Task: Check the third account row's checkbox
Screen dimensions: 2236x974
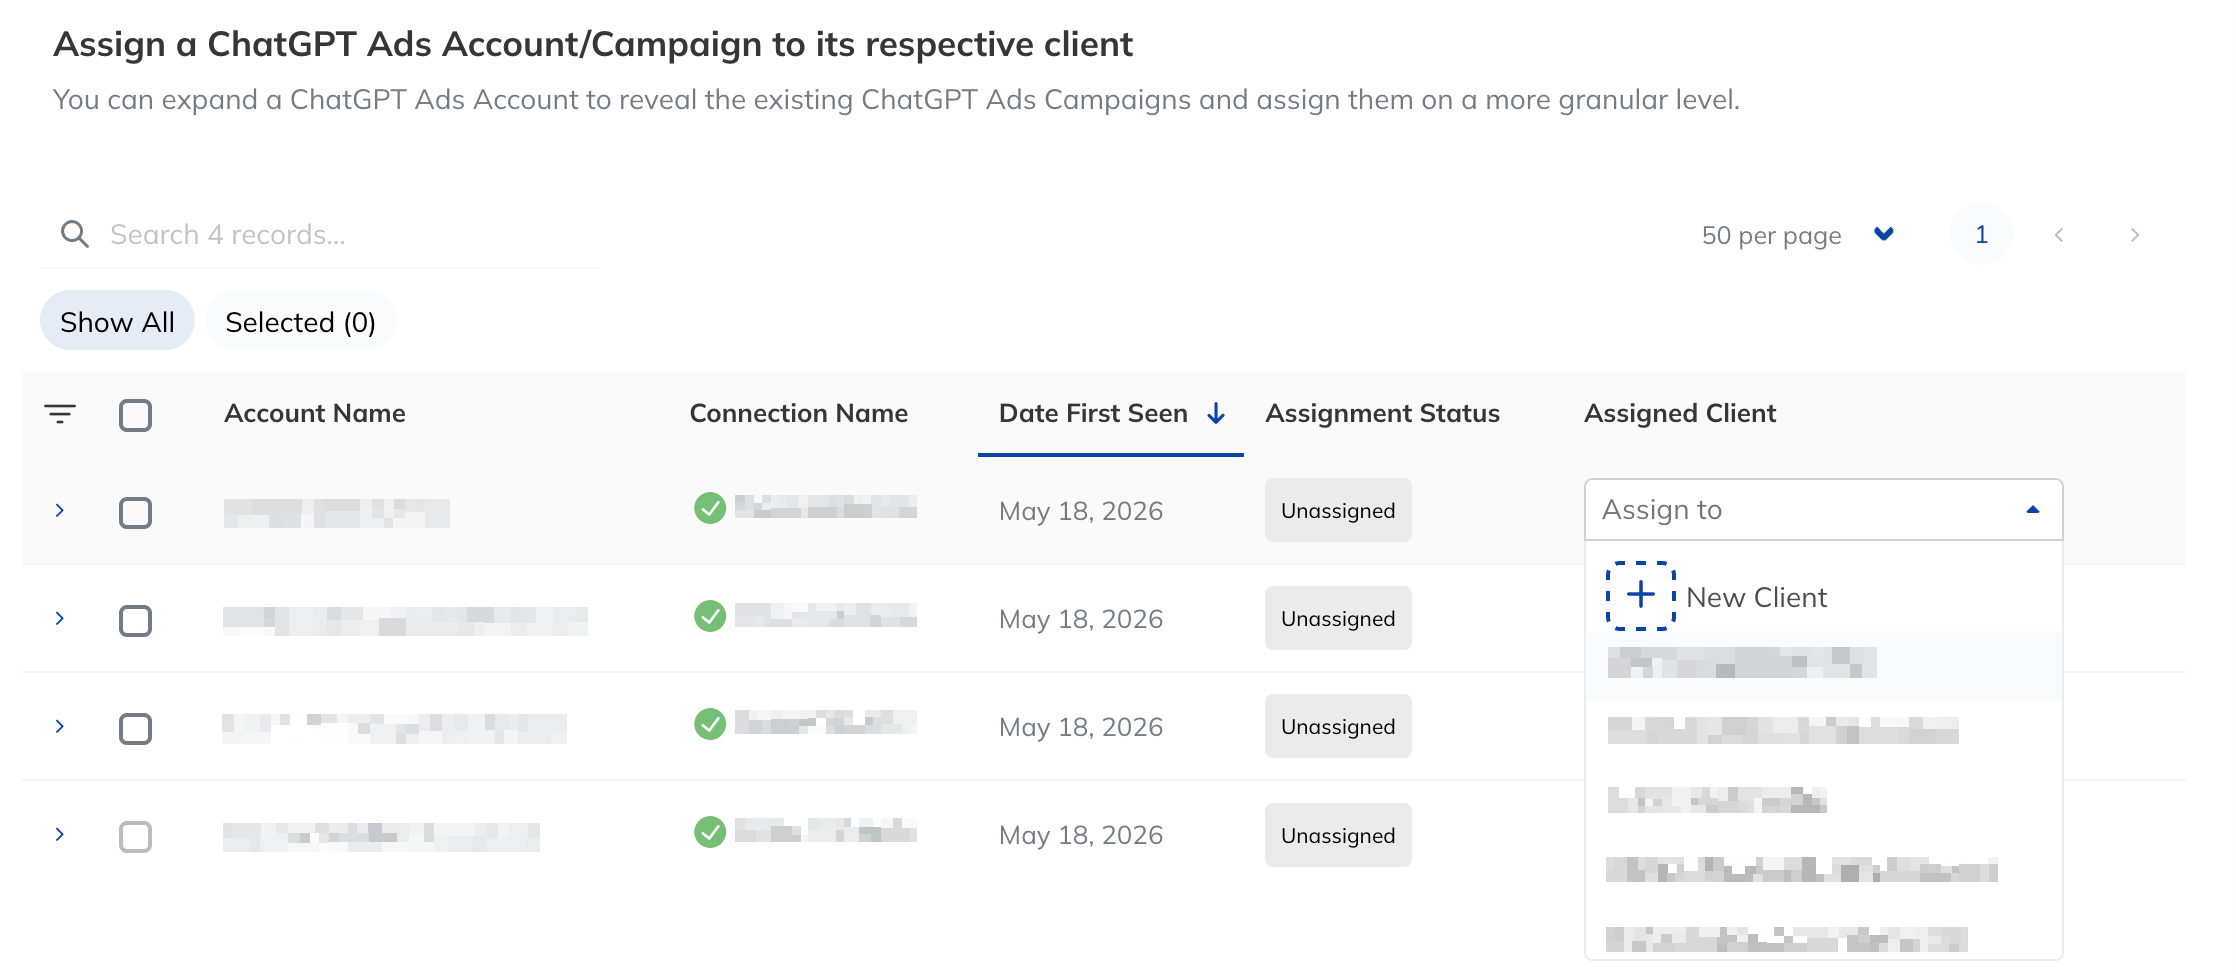Action: (x=135, y=729)
